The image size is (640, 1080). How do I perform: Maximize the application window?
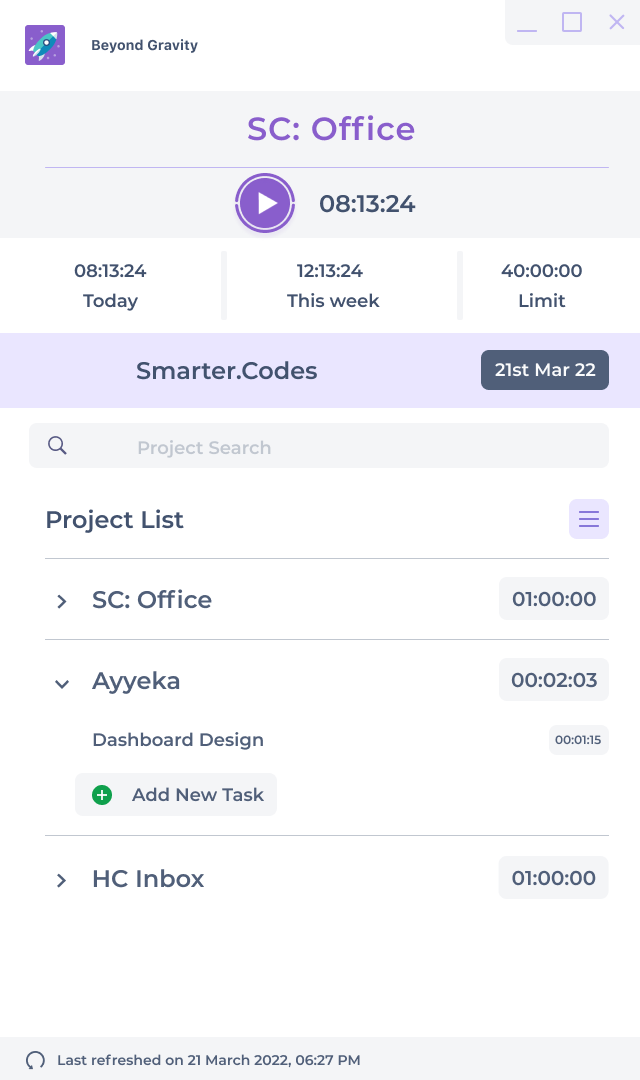[x=572, y=22]
